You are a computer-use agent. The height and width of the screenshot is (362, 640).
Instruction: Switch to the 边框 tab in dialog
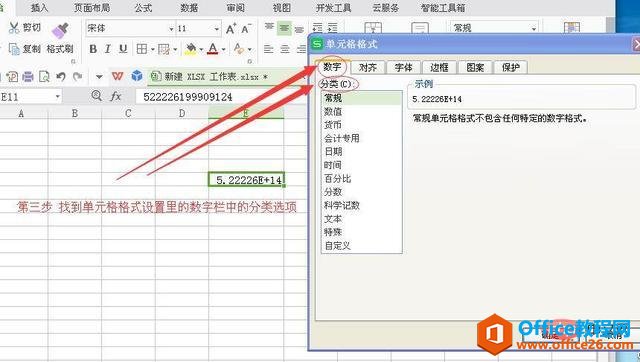click(439, 67)
